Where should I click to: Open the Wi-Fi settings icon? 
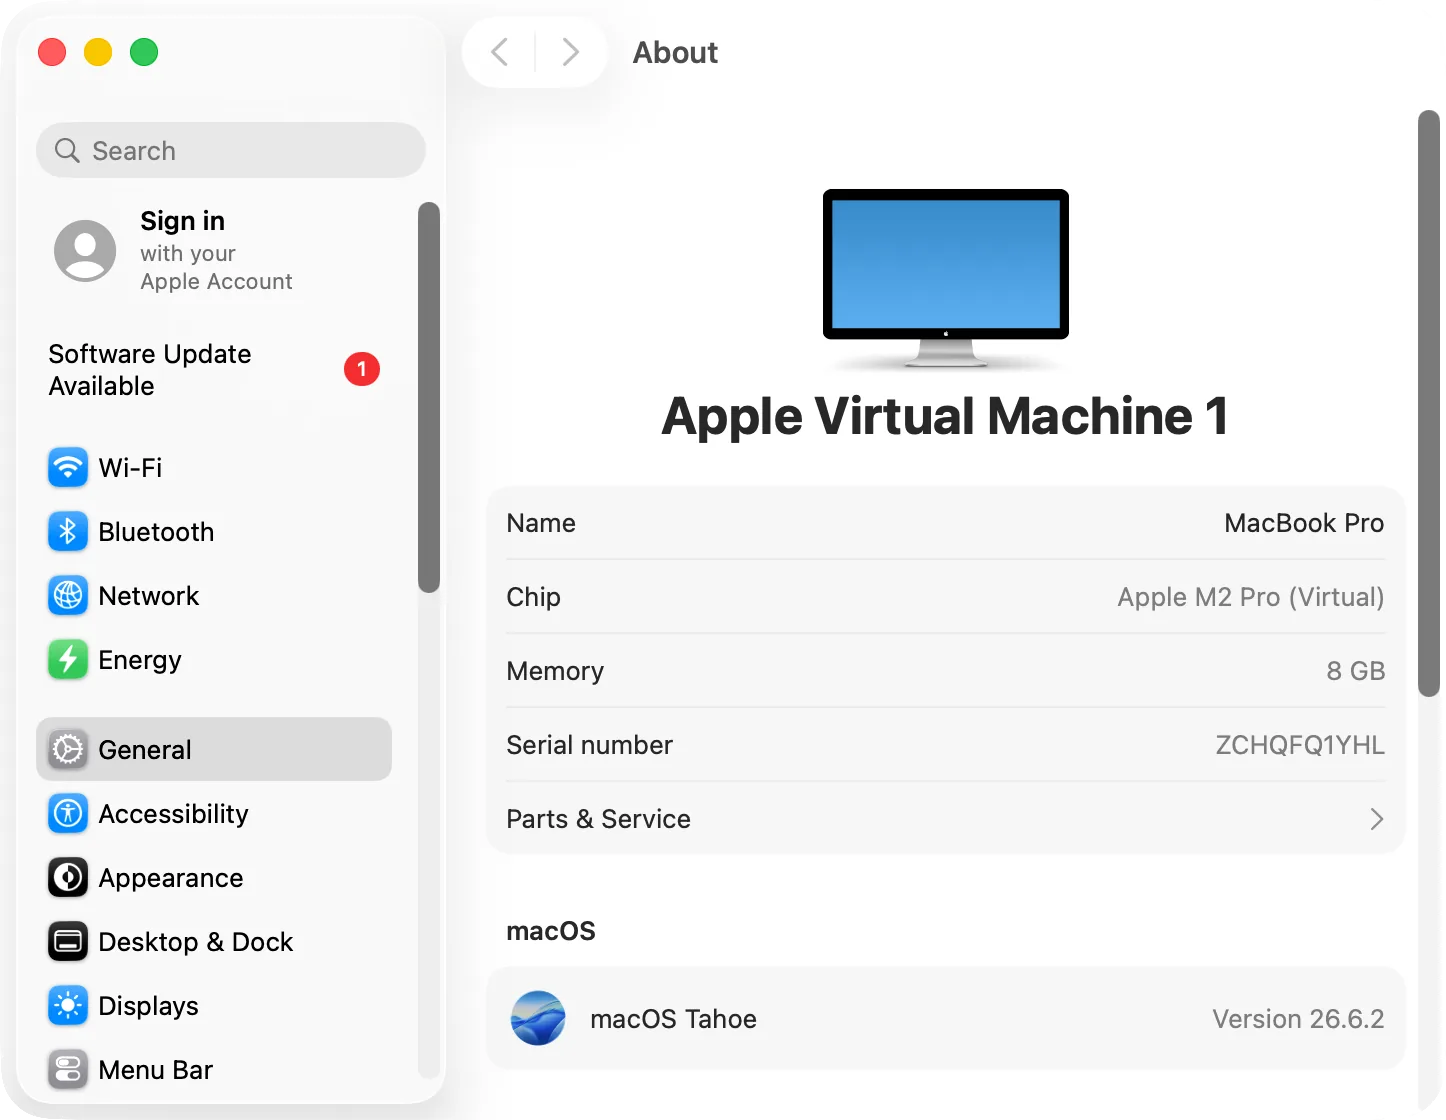68,467
